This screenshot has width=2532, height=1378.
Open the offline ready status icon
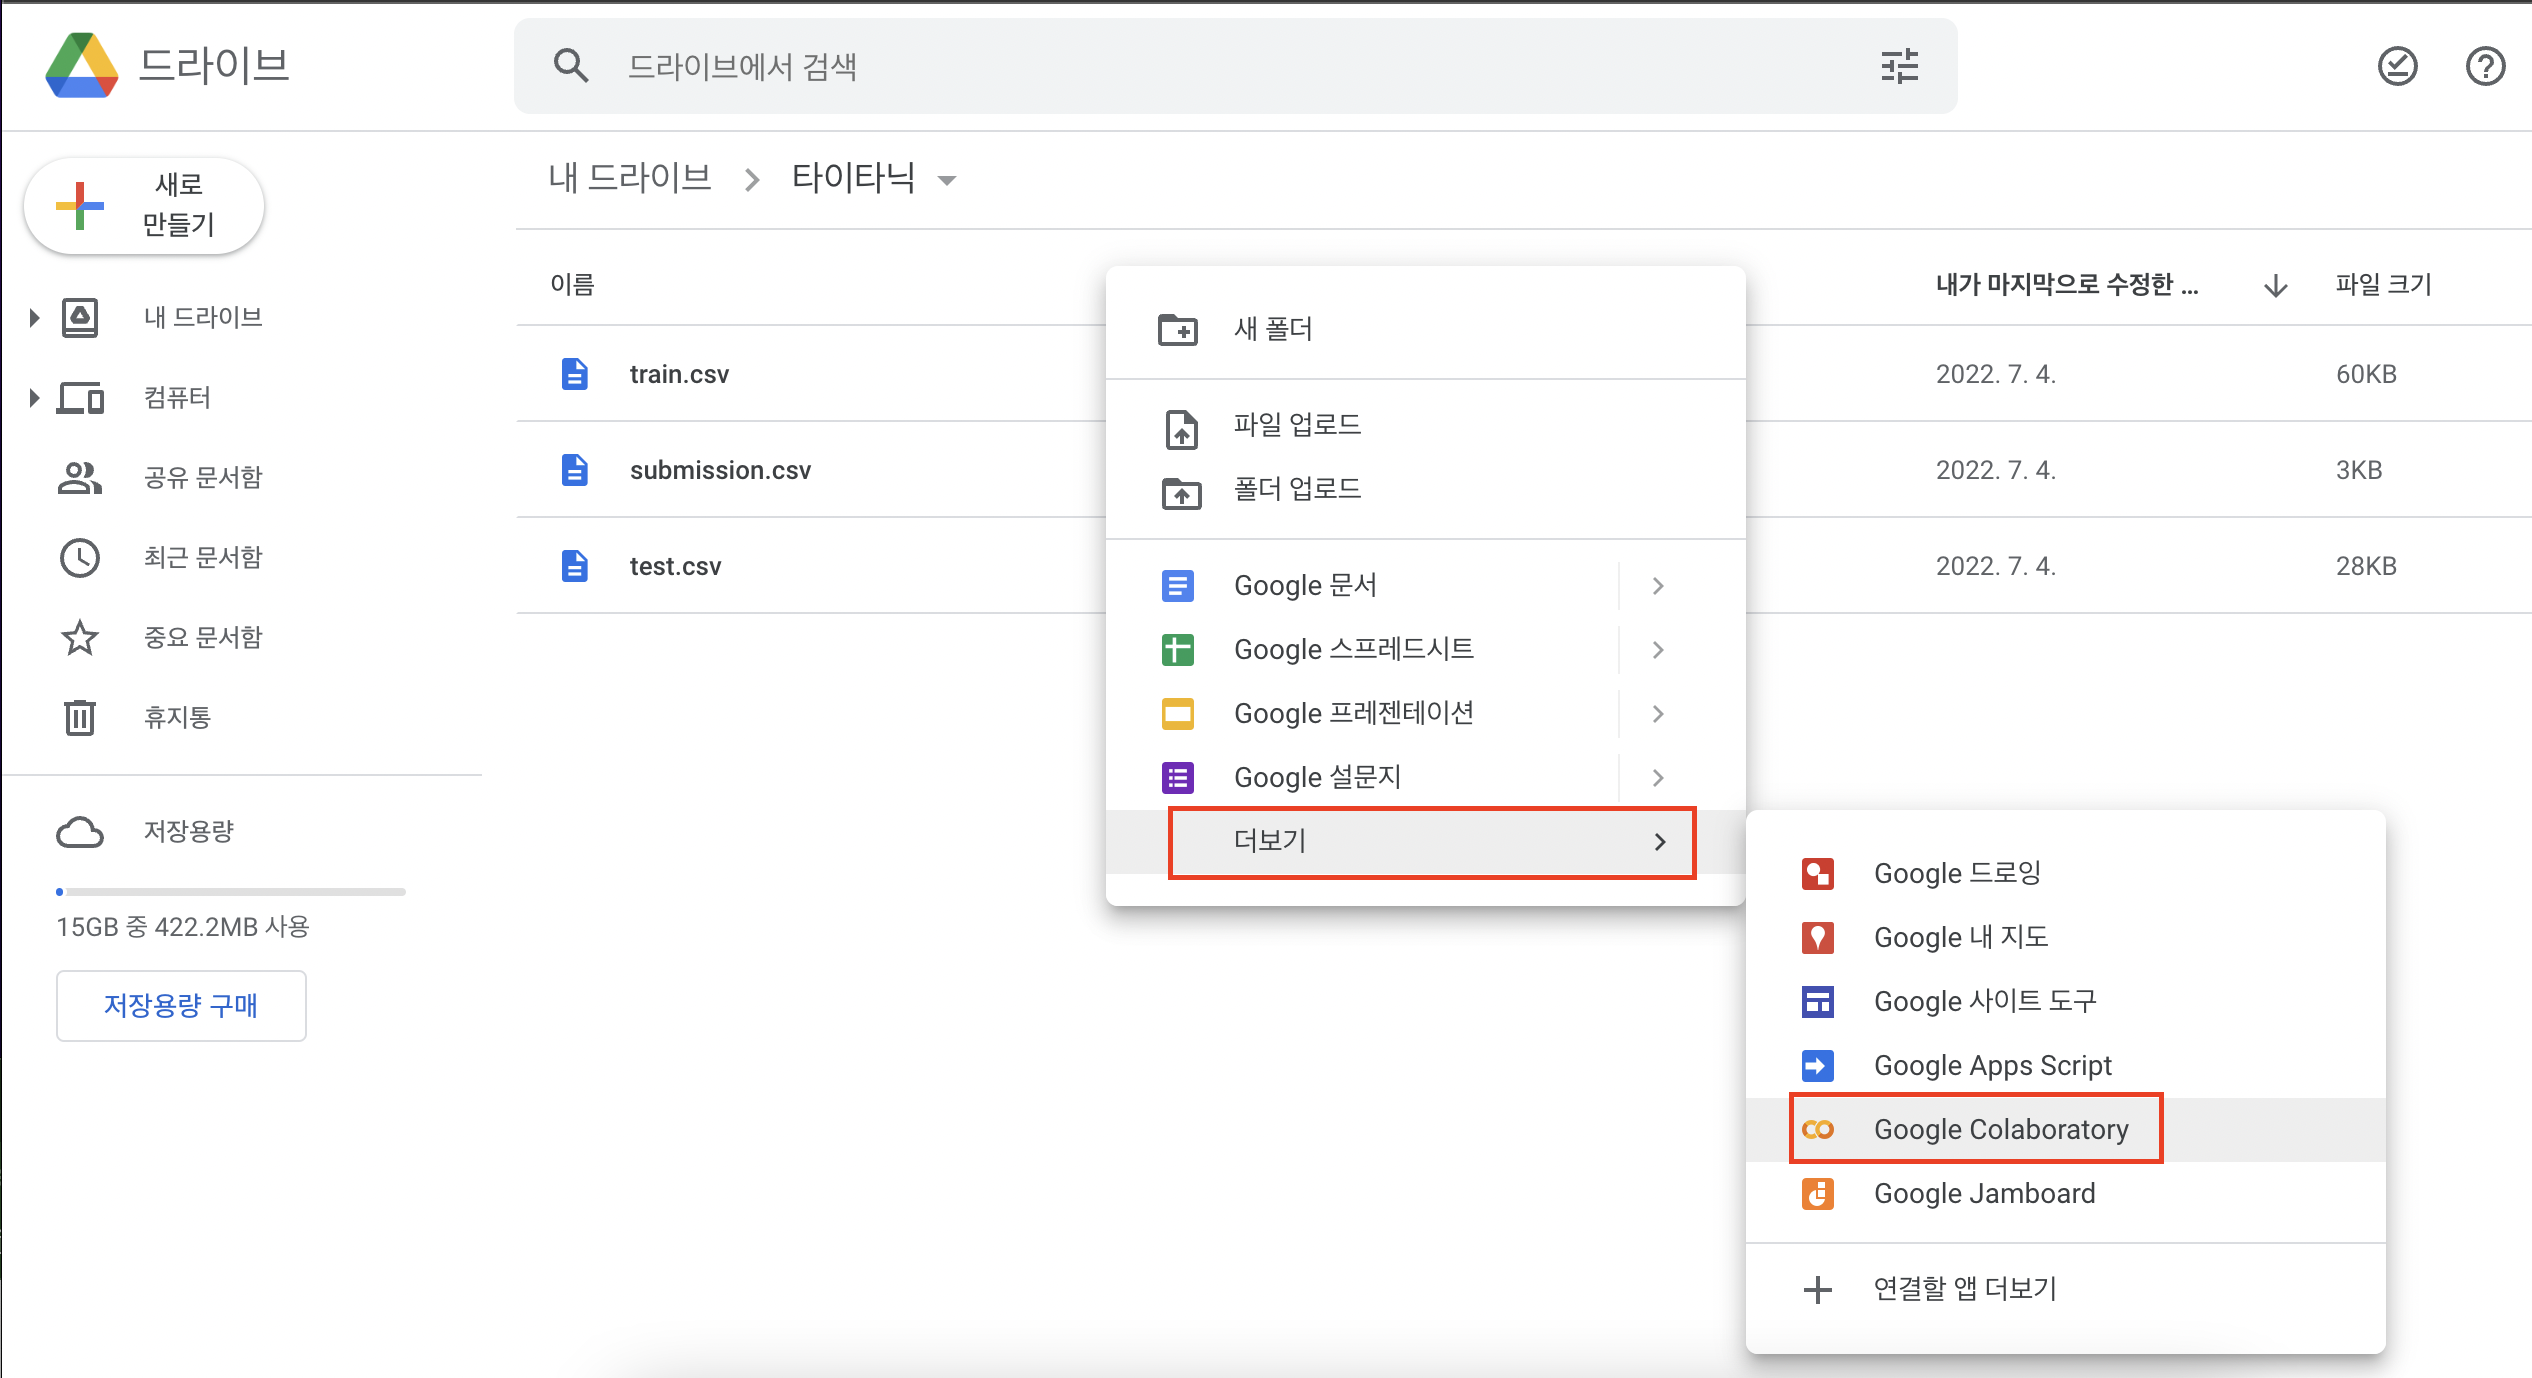[2397, 66]
